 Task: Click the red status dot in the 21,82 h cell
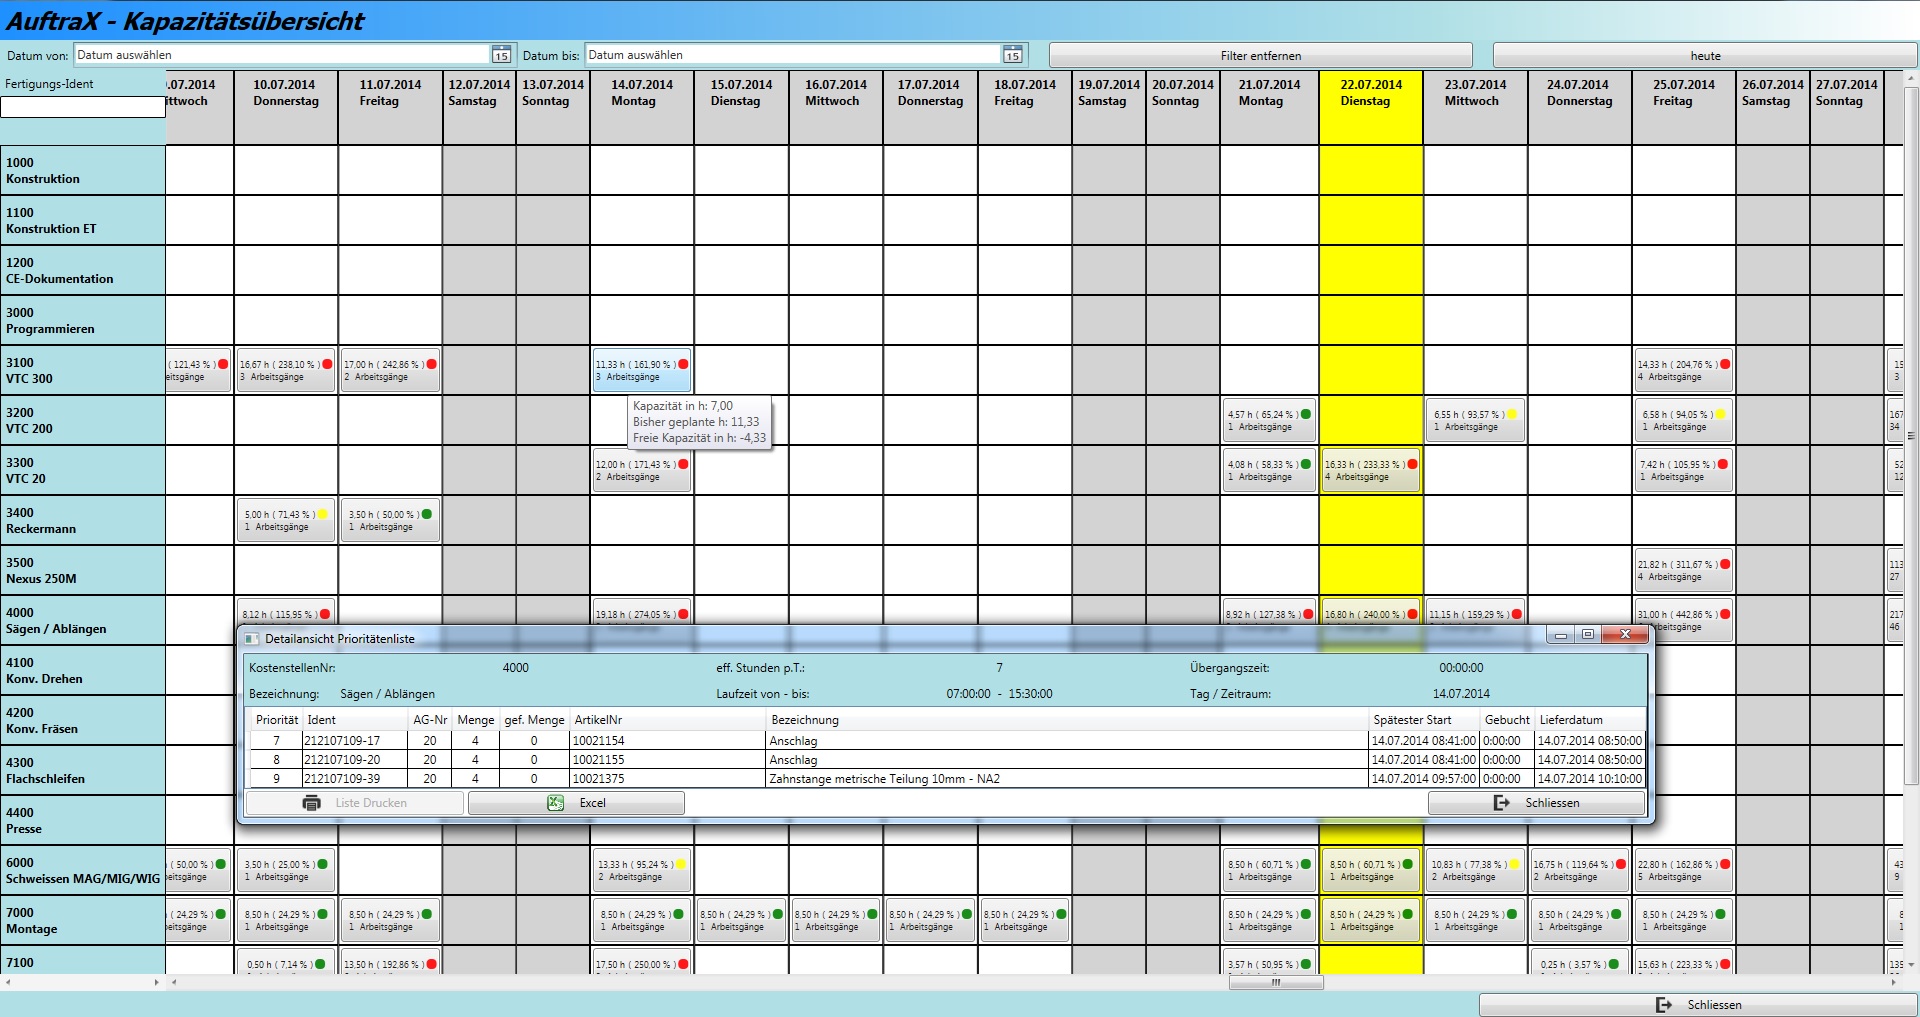(x=1725, y=564)
